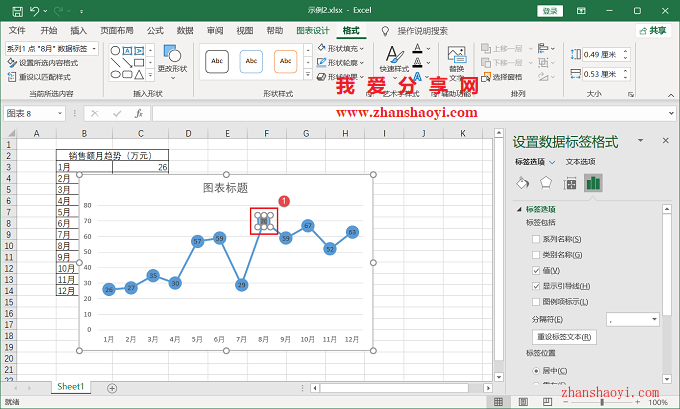The height and width of the screenshot is (409, 680).
Task: Open the Size & Properties tab icon
Action: pyautogui.click(x=569, y=183)
